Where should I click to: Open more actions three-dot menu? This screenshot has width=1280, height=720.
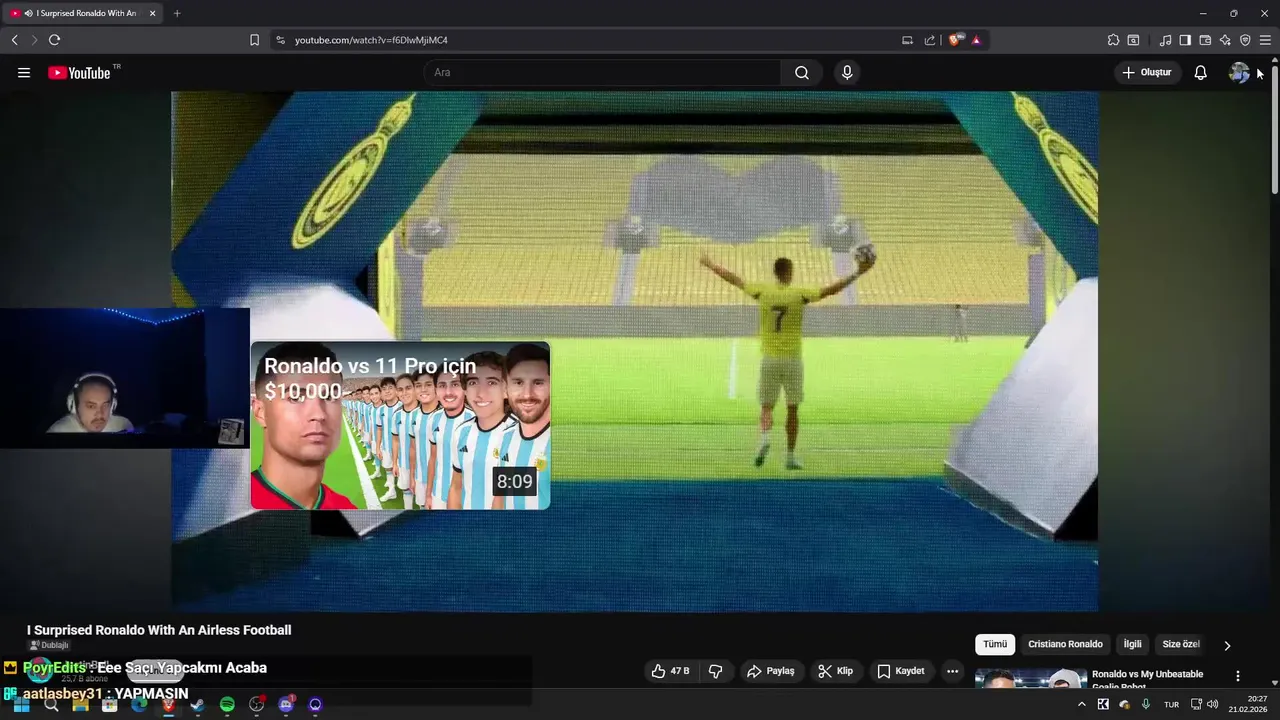coord(952,671)
